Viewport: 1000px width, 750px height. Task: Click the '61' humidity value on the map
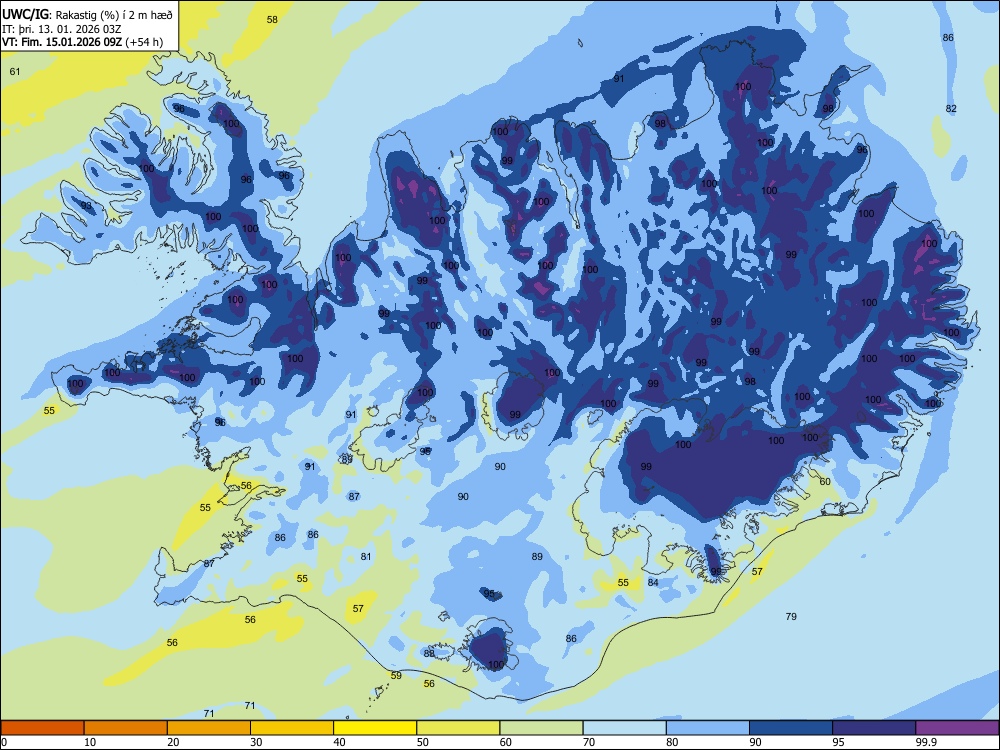15,71
